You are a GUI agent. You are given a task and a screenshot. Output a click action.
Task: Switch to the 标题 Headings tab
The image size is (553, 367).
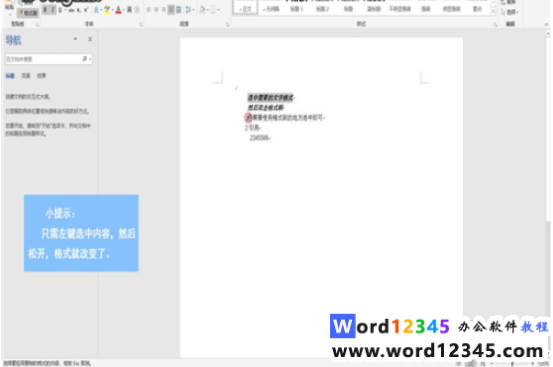click(10, 76)
